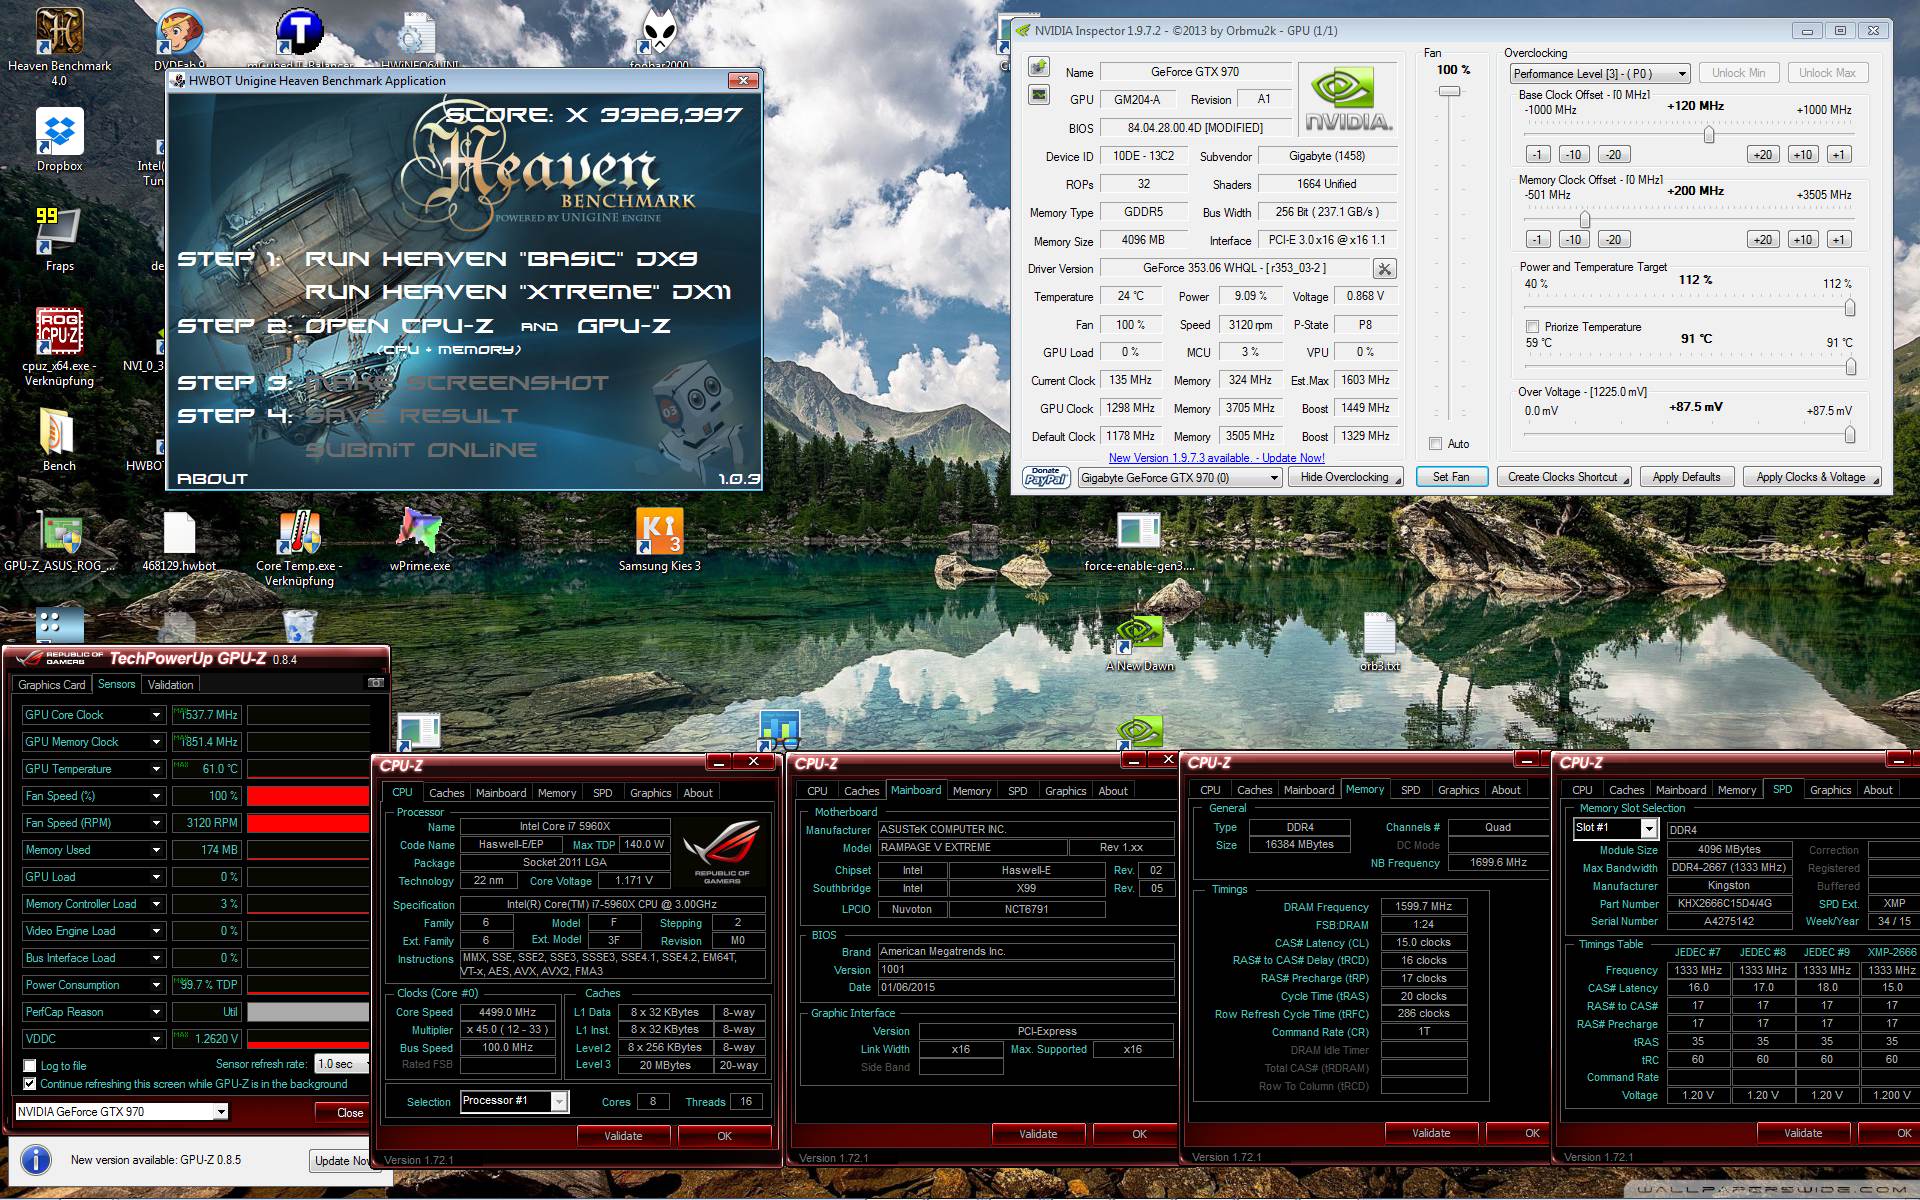The image size is (1920, 1200).
Task: Open SPD tab in Memory CPU-Z window
Action: pyautogui.click(x=1410, y=790)
